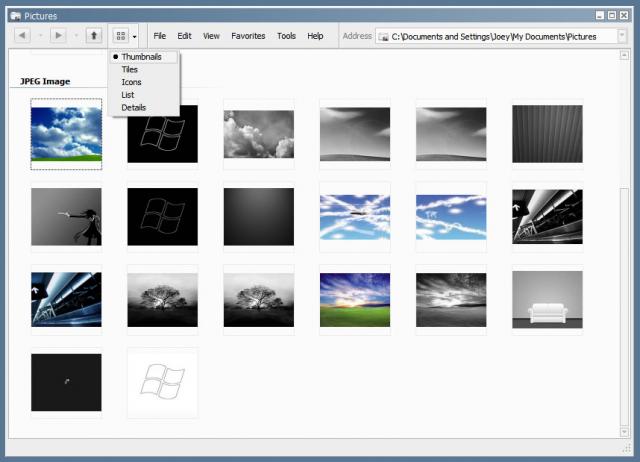The image size is (640, 462).
Task: Close the Pictures window
Action: [624, 16]
